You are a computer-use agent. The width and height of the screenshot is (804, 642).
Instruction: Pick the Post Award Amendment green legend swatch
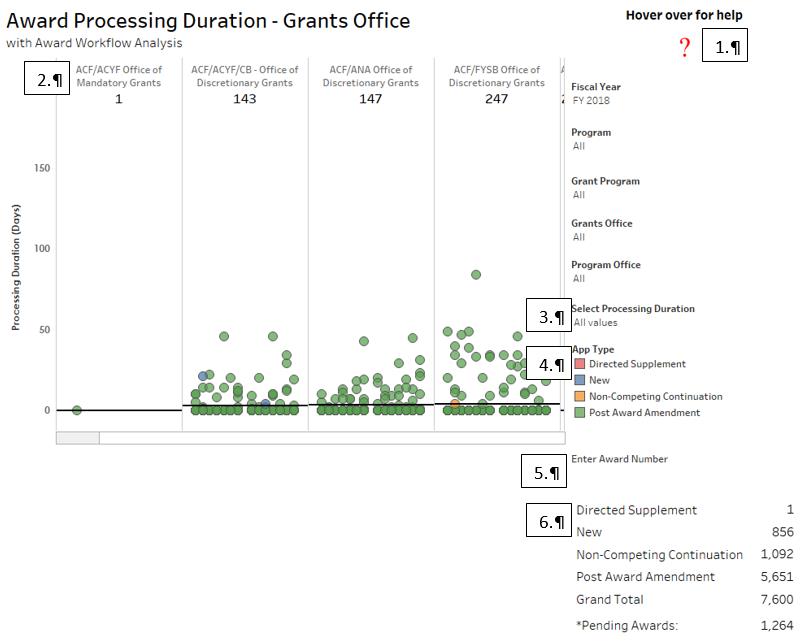578,412
